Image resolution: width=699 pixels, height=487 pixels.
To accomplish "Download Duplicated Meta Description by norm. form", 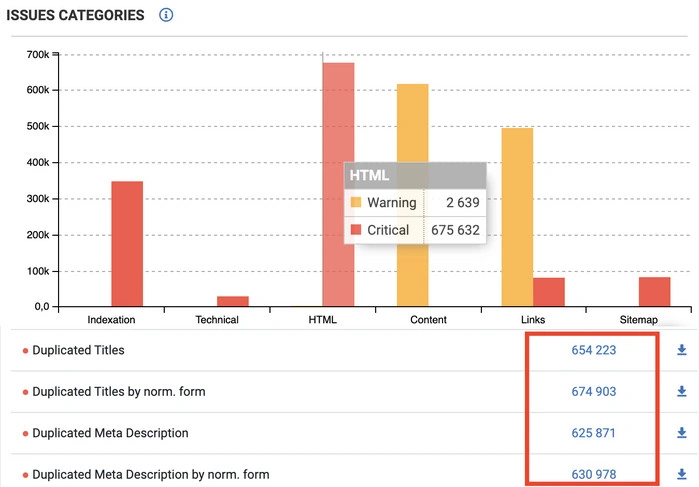I will click(682, 474).
